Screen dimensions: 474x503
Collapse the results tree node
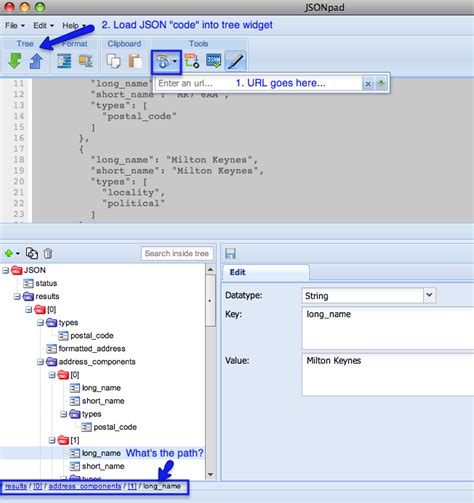tap(17, 296)
